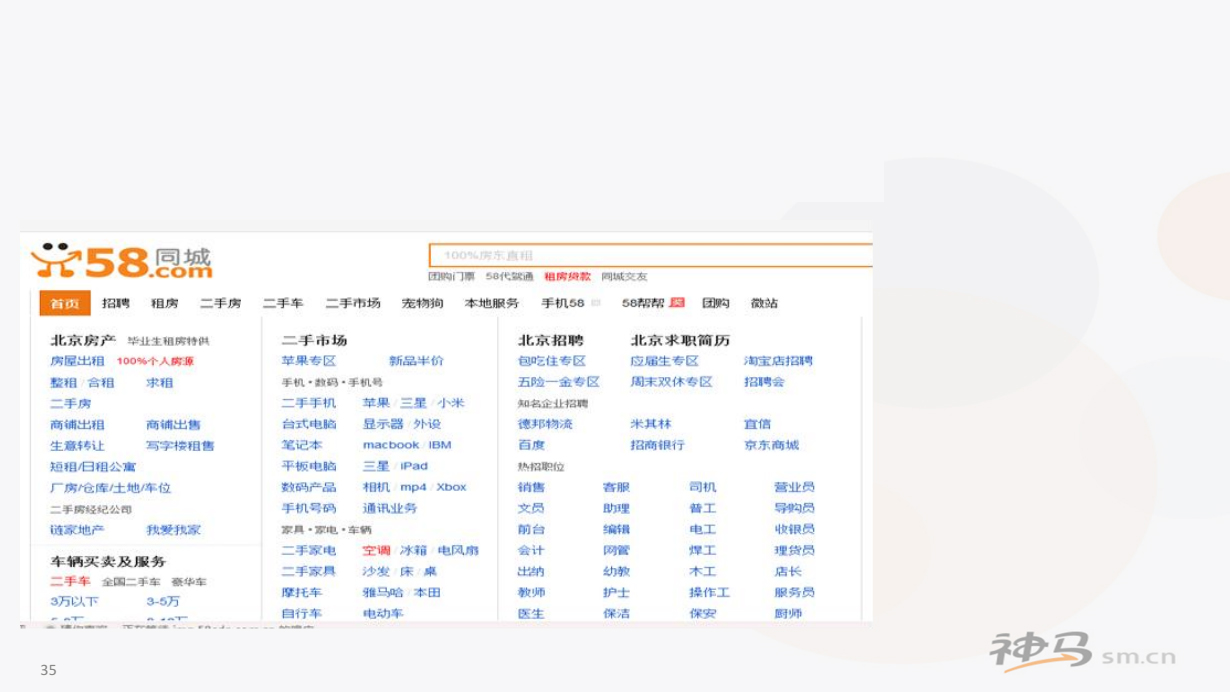The width and height of the screenshot is (1230, 692).
Task: Click the 58同城 logo
Action: pyautogui.click(x=121, y=261)
